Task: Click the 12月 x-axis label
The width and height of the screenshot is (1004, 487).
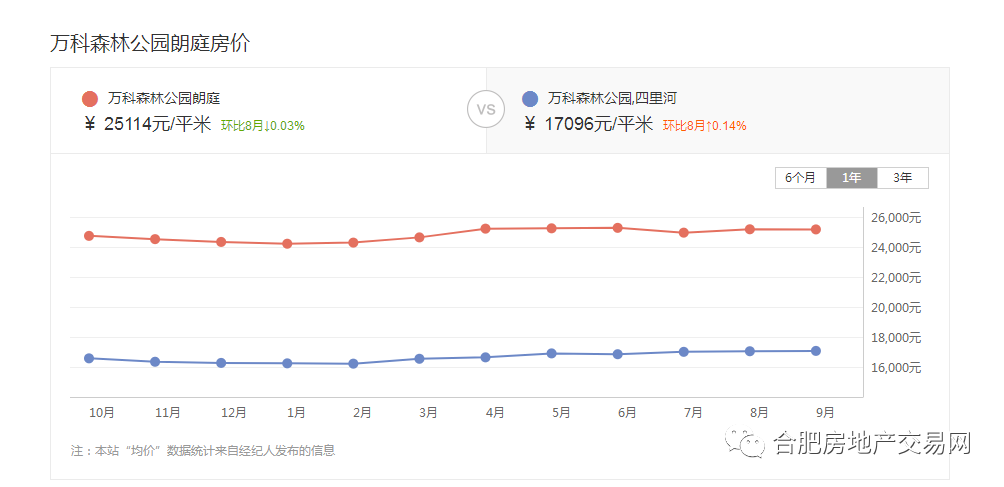Action: [234, 413]
